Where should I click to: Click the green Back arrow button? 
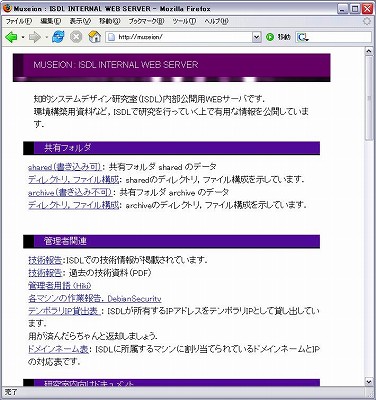click(x=11, y=37)
